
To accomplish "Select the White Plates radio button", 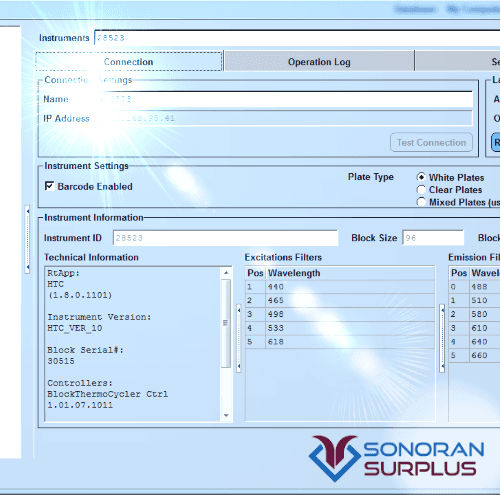I will (421, 177).
